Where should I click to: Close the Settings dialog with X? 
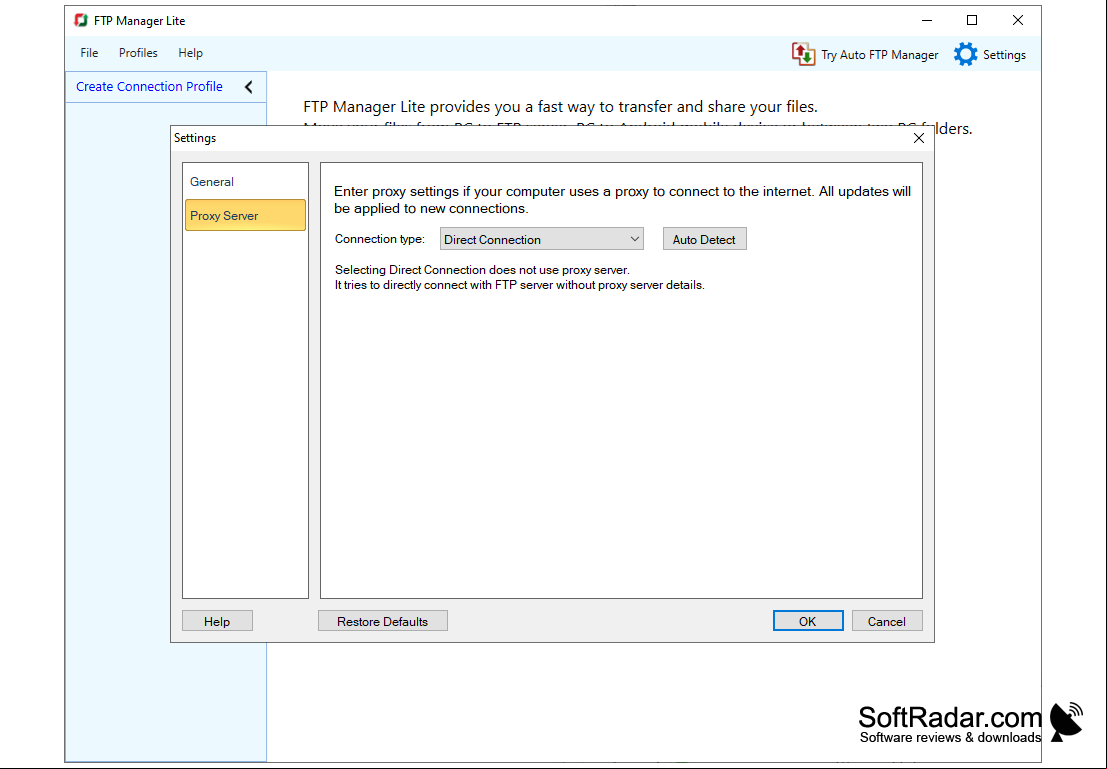(x=918, y=138)
